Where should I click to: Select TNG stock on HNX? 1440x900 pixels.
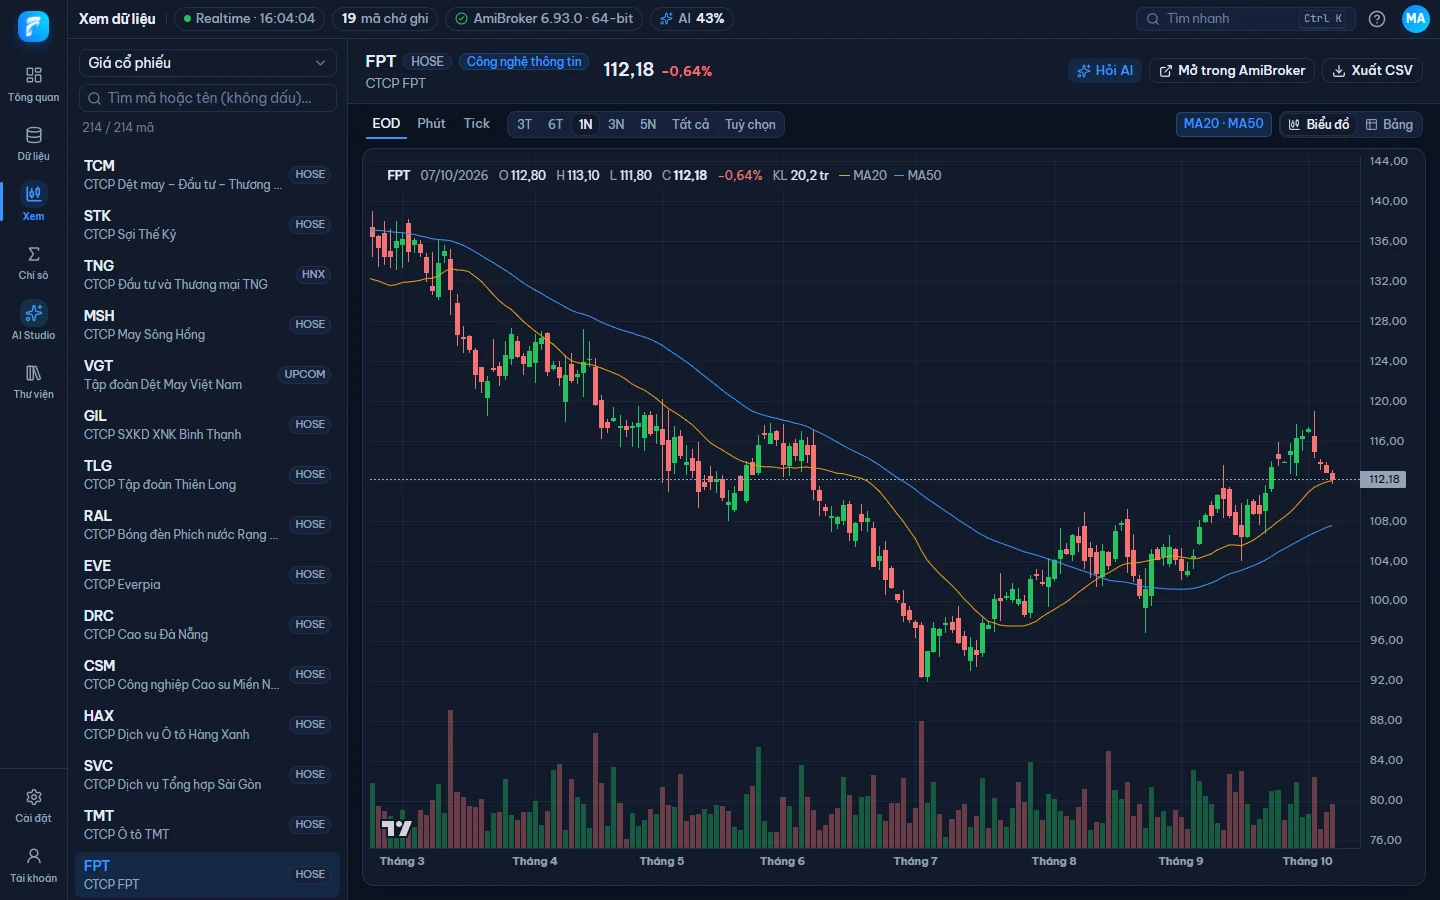(207, 275)
